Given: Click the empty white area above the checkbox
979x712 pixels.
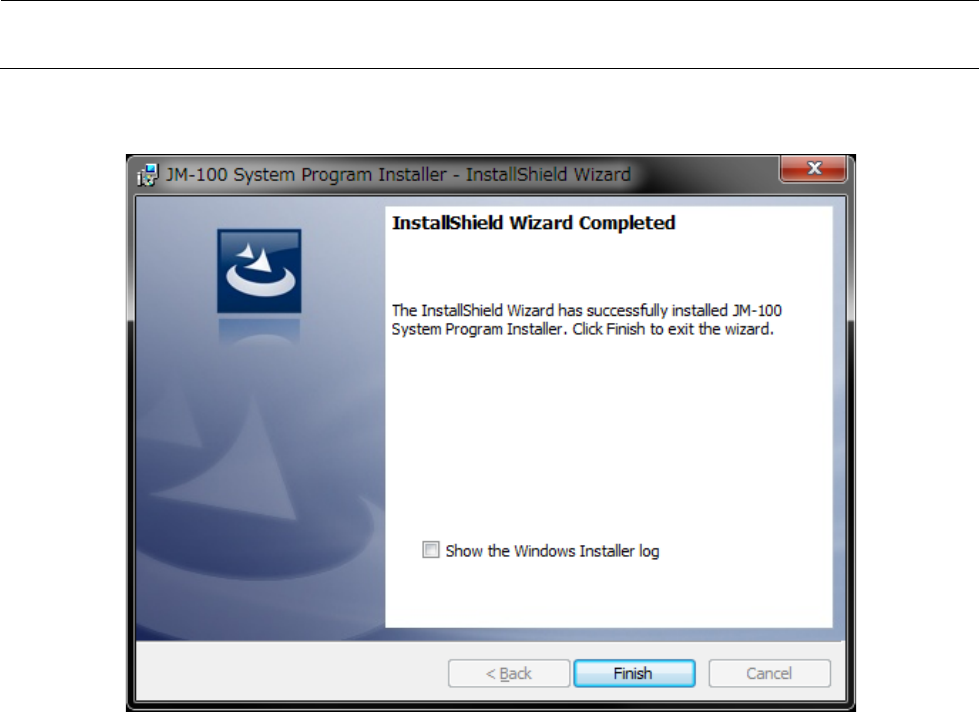Looking at the screenshot, I should [x=609, y=437].
